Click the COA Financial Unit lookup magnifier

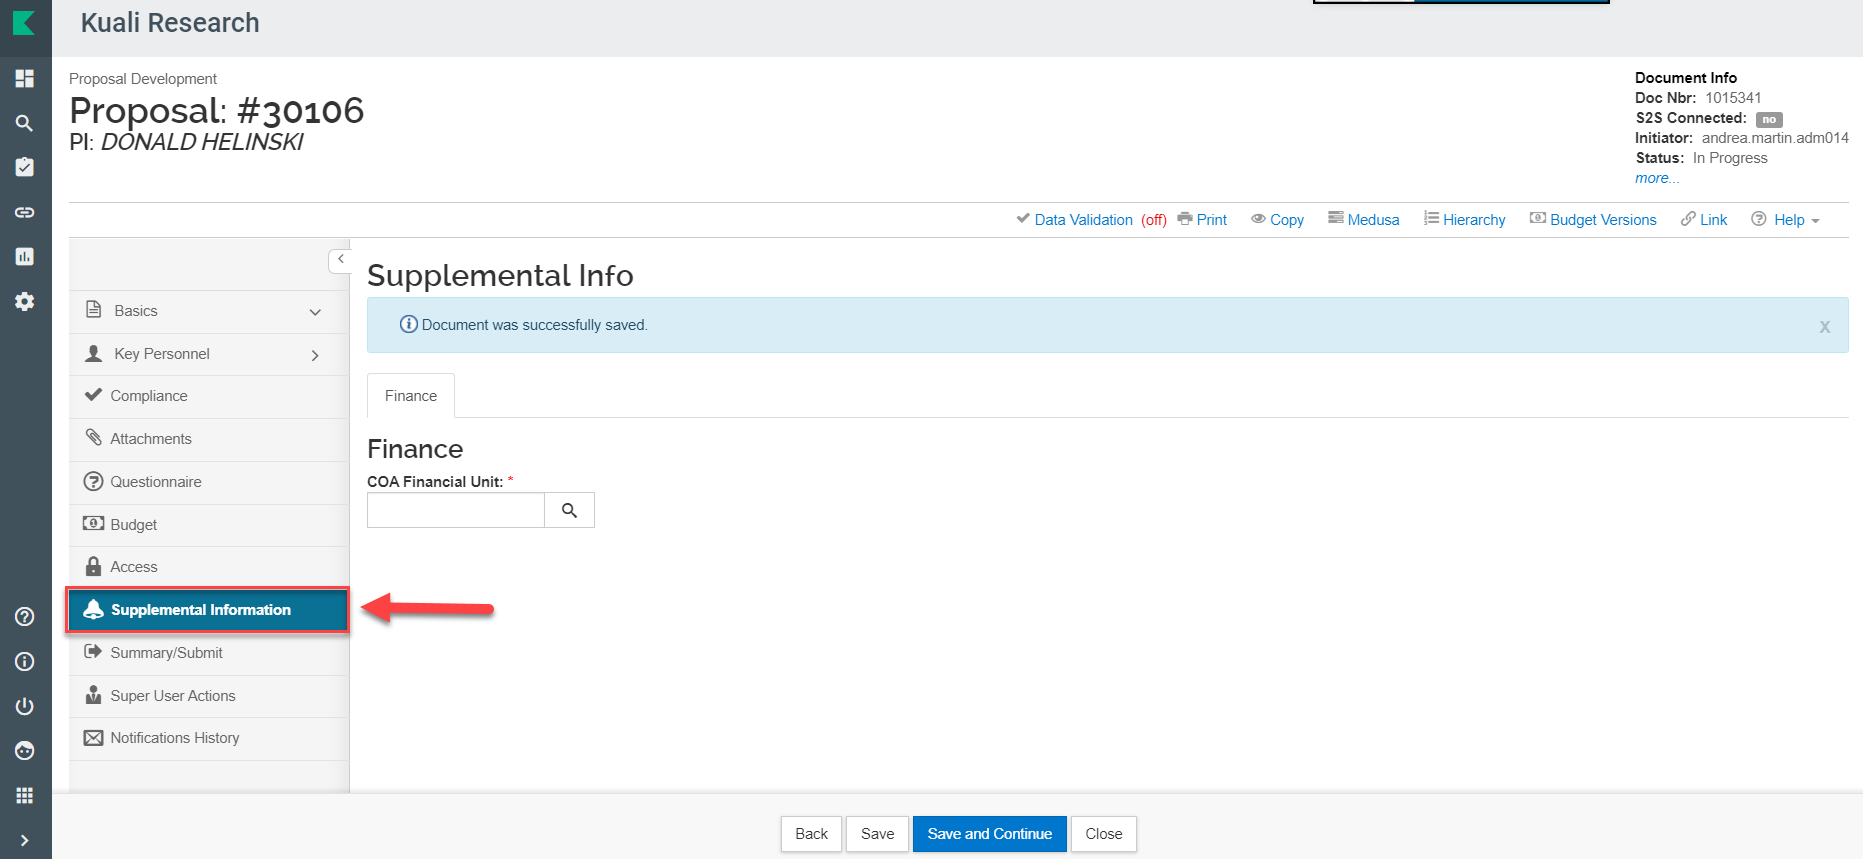point(569,510)
